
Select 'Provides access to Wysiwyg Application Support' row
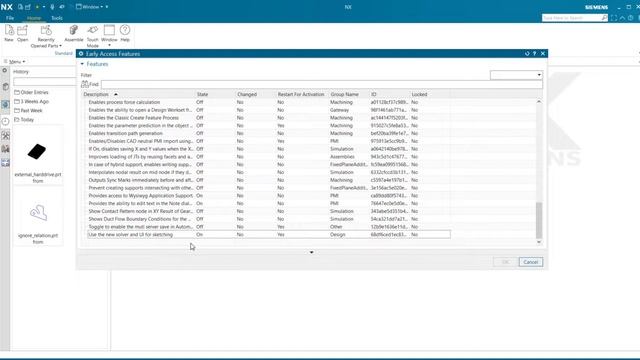click(269, 196)
